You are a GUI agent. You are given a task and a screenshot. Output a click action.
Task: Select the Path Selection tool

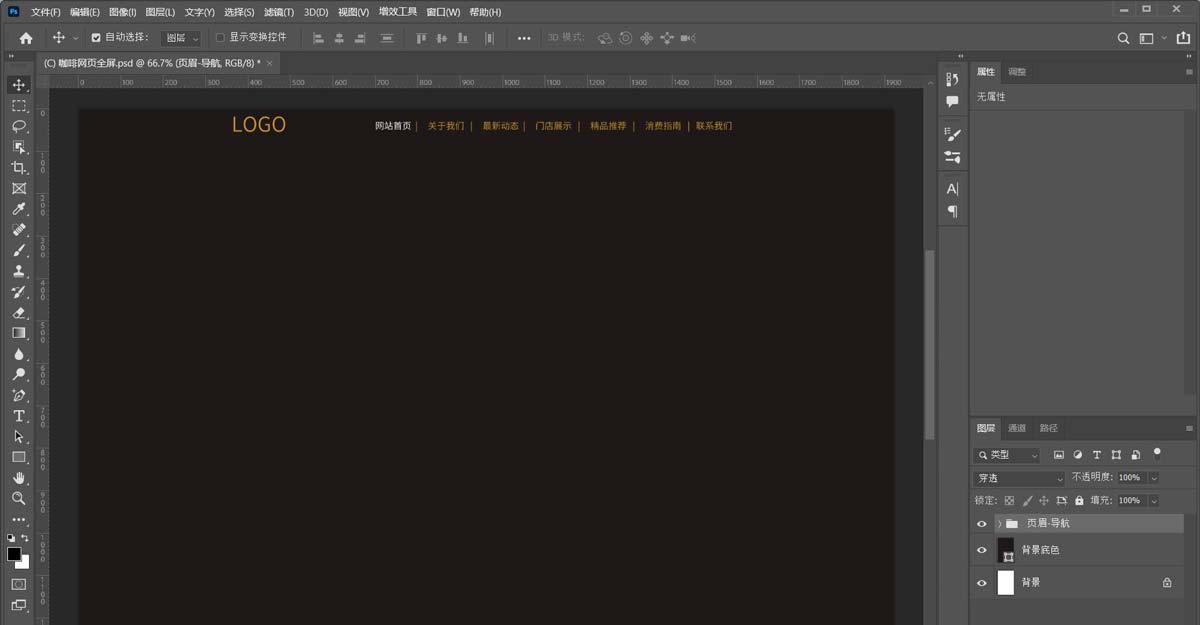(19, 436)
